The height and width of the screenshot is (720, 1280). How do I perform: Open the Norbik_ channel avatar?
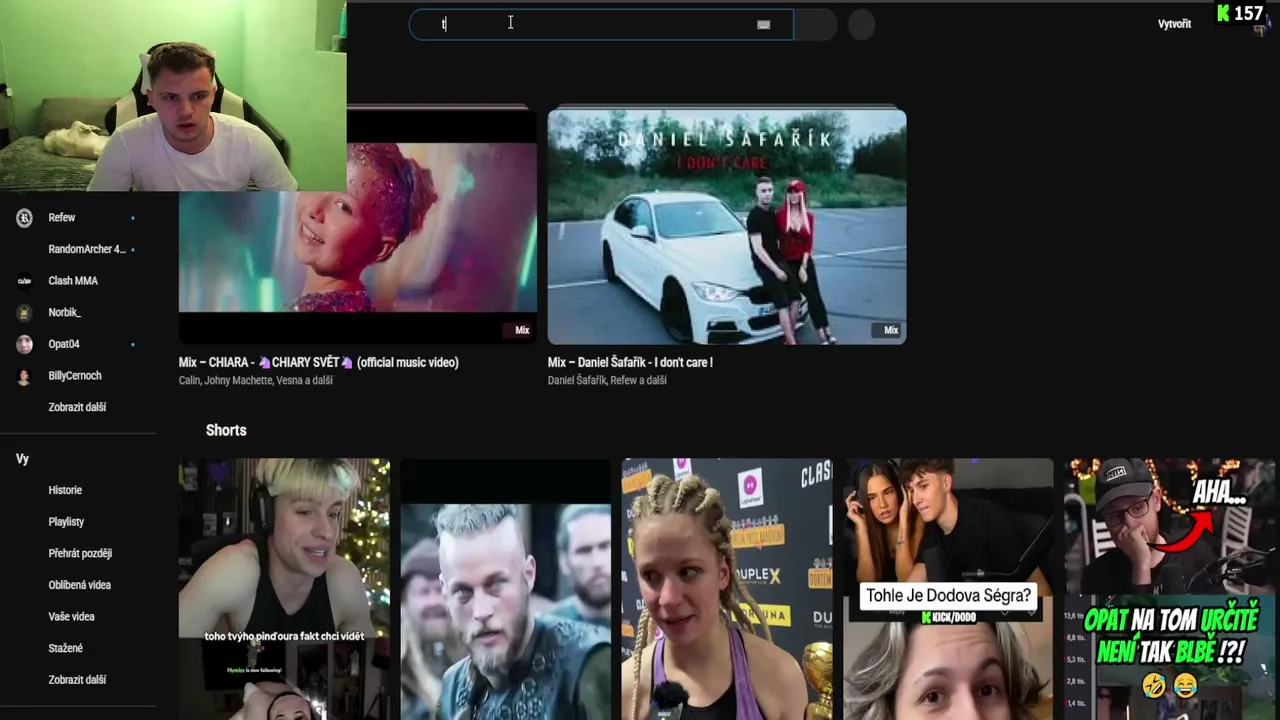(x=25, y=313)
